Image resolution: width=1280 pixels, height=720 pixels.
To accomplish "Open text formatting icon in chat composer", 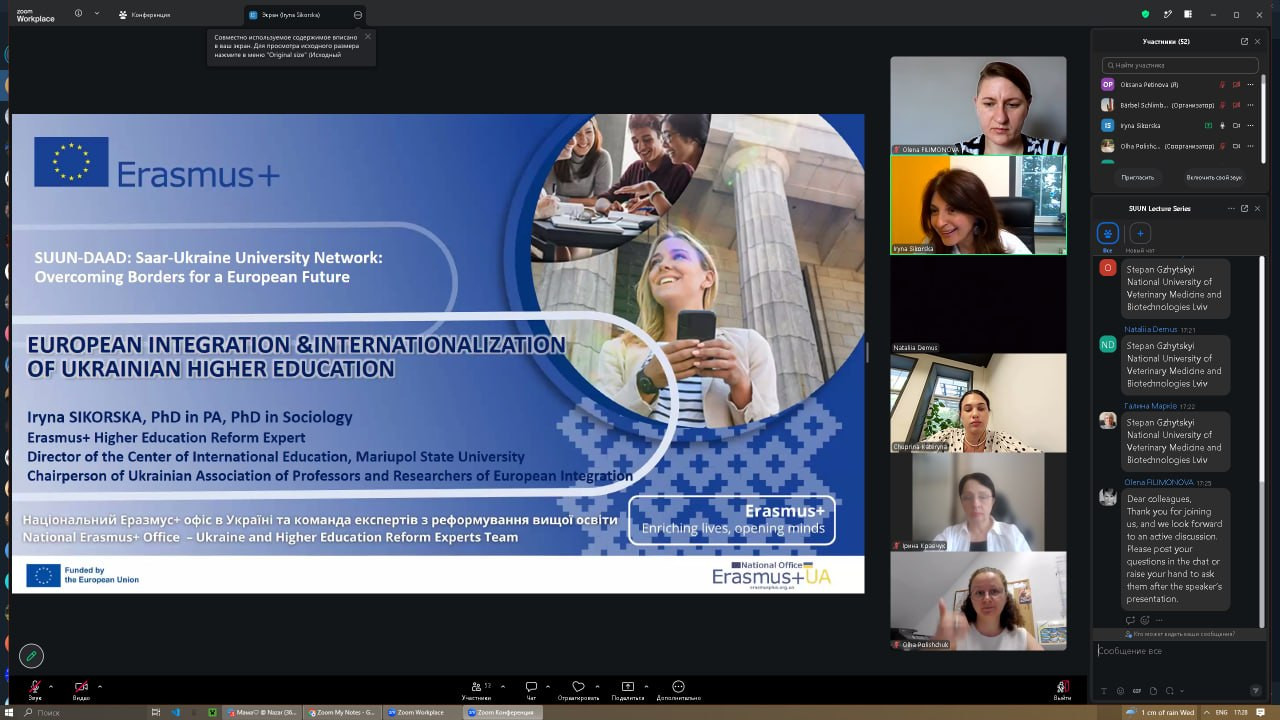I will [1104, 691].
